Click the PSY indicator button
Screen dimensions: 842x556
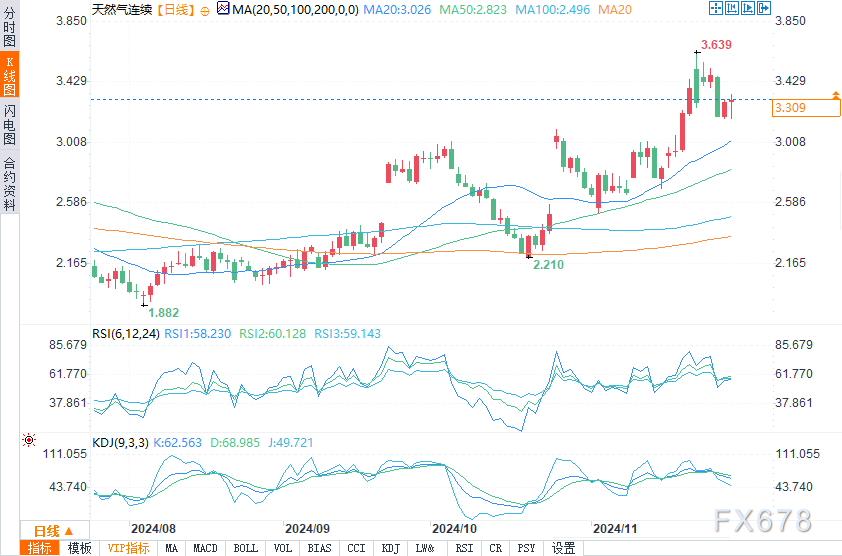coord(527,548)
